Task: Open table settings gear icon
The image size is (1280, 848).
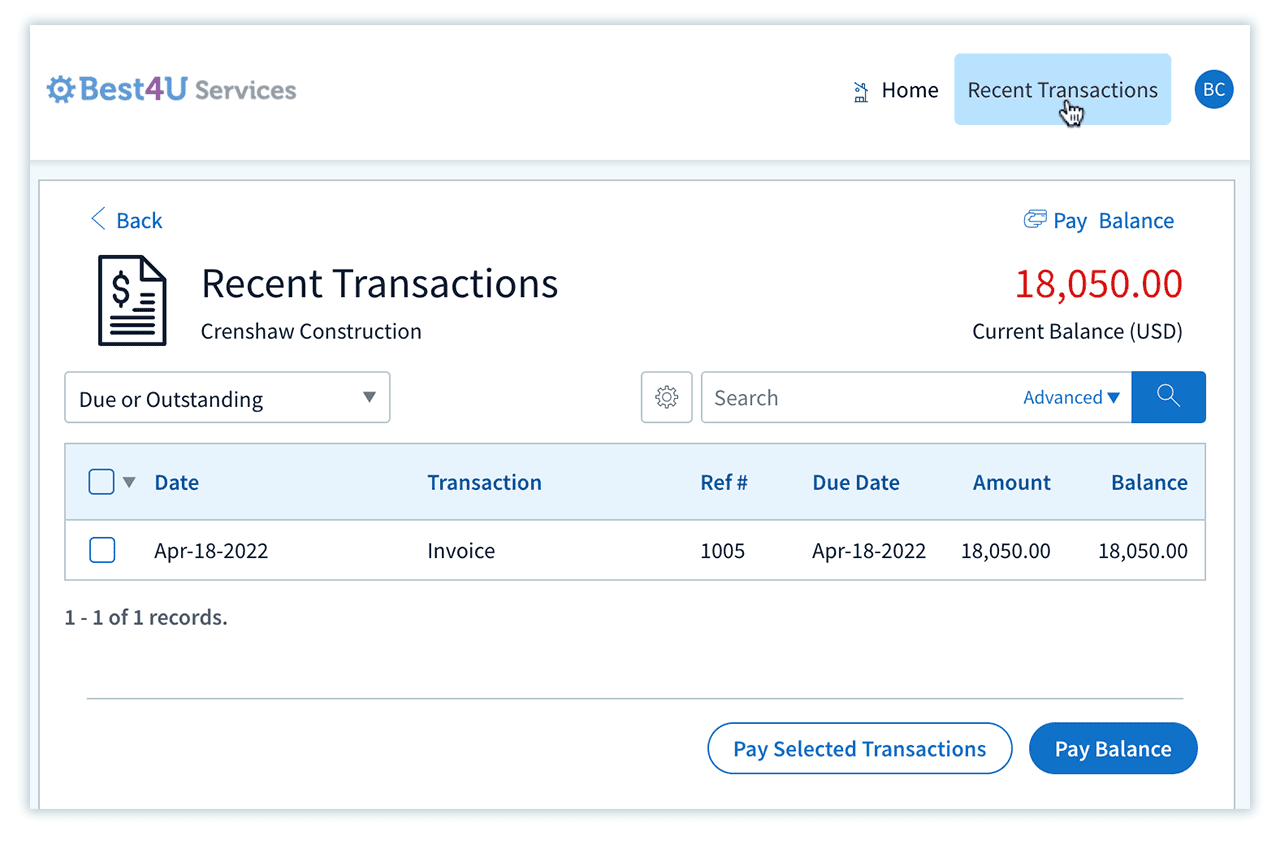Action: tap(666, 398)
